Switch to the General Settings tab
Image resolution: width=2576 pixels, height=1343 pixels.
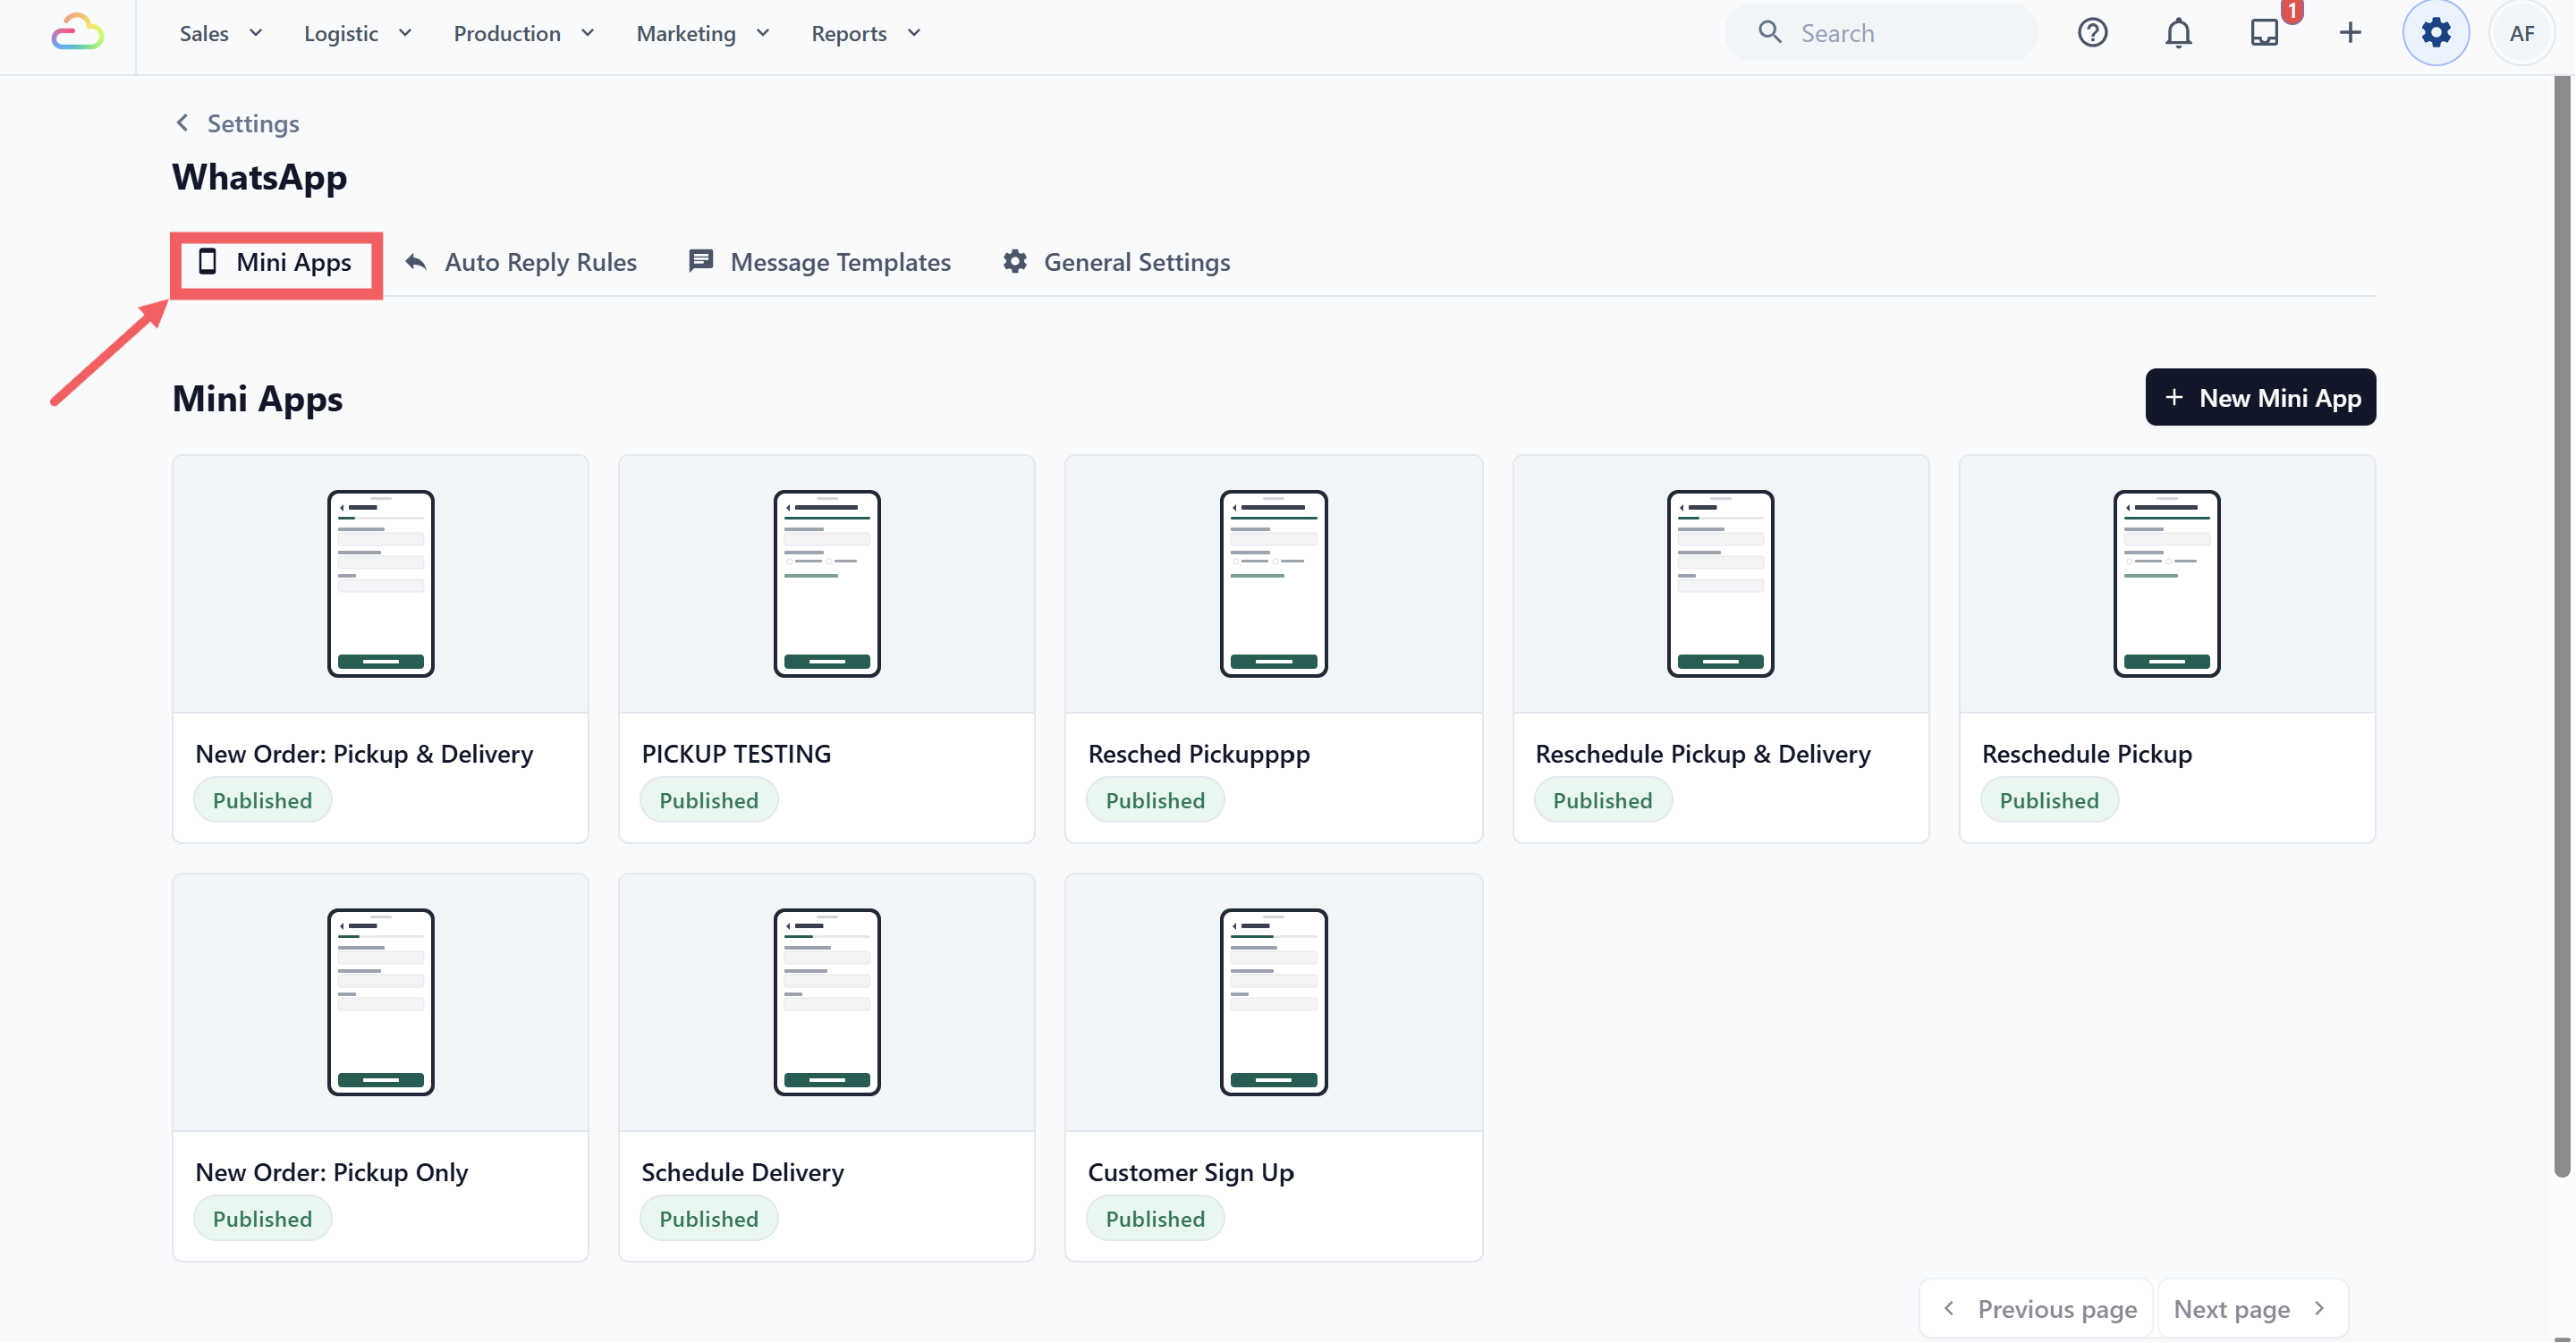[1117, 262]
